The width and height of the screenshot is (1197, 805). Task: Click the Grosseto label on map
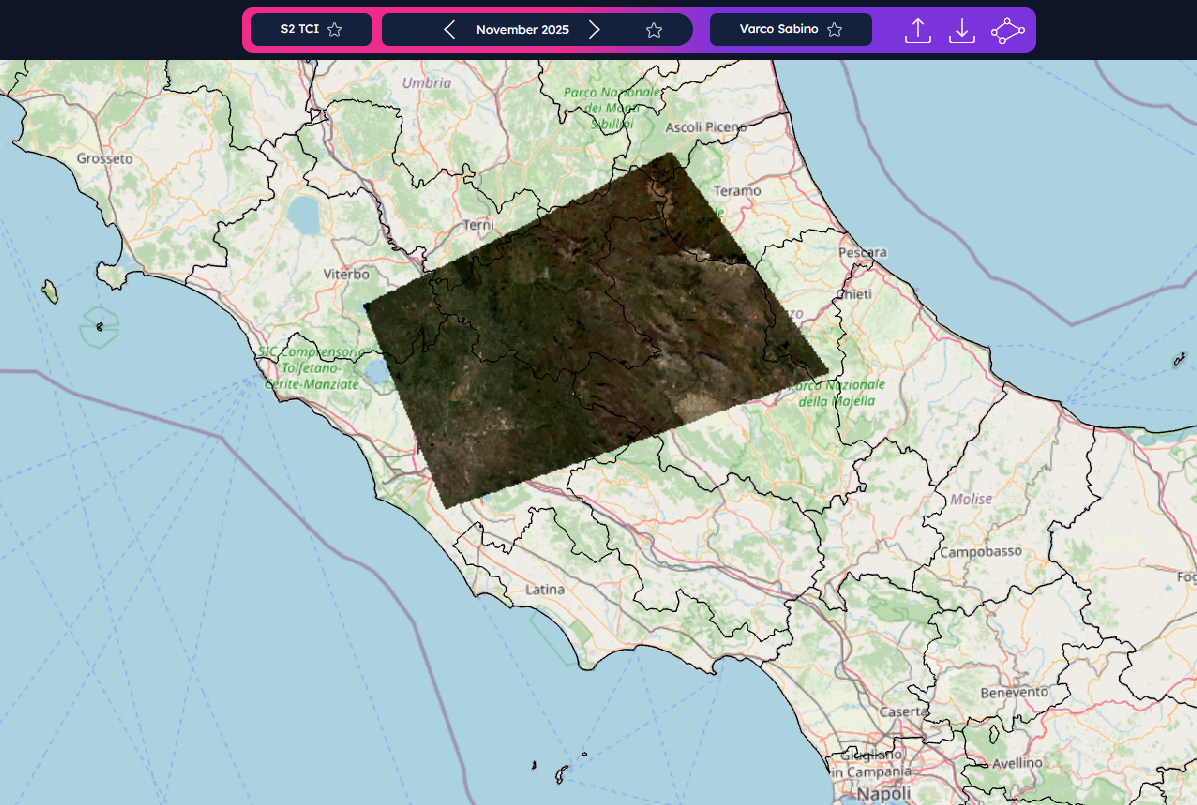pyautogui.click(x=104, y=159)
